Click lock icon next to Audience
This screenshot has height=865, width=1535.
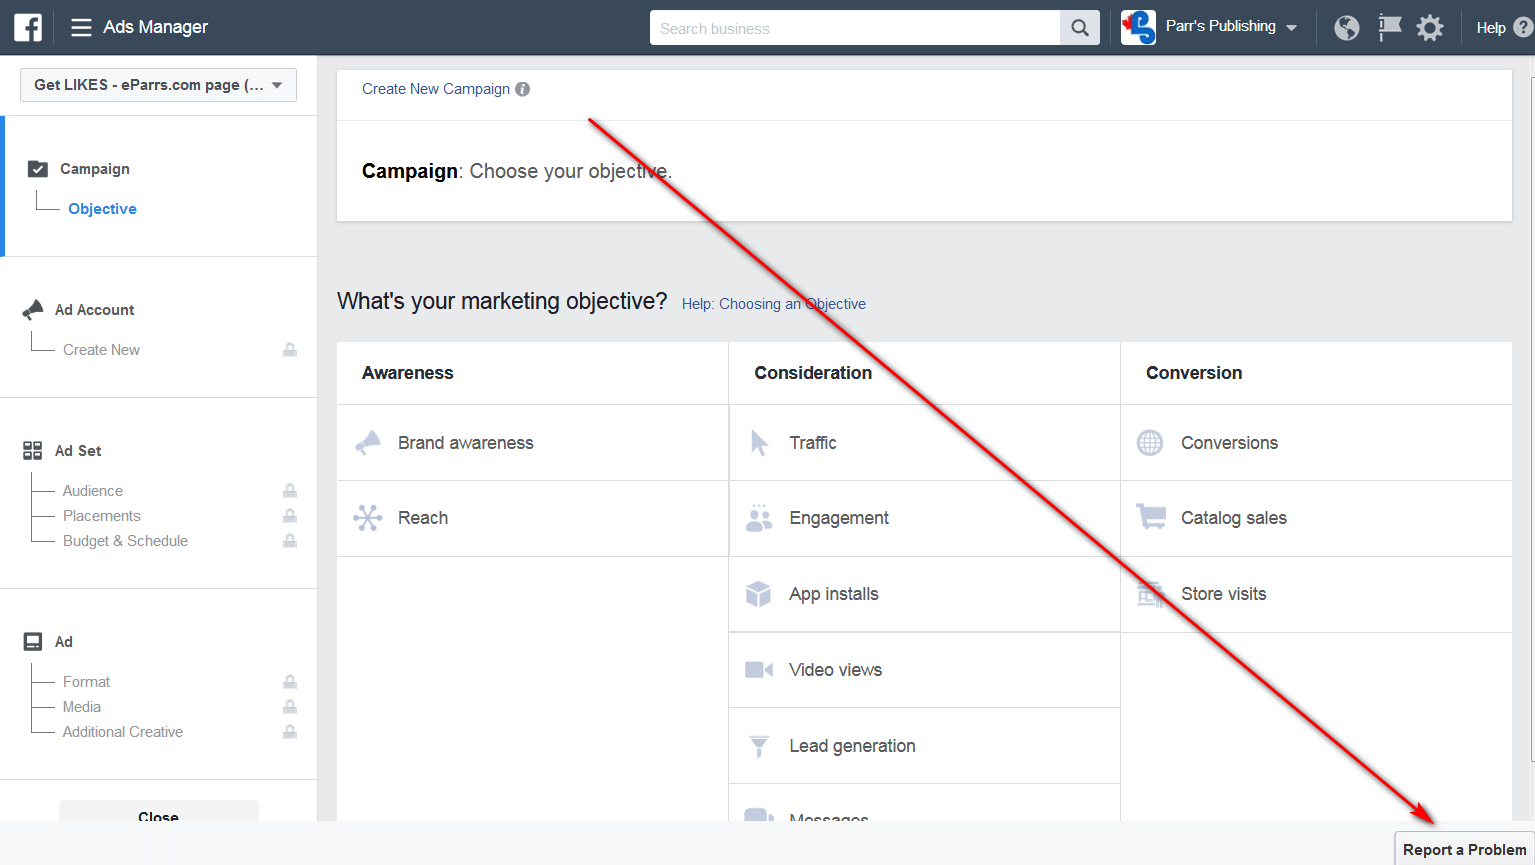(x=290, y=490)
